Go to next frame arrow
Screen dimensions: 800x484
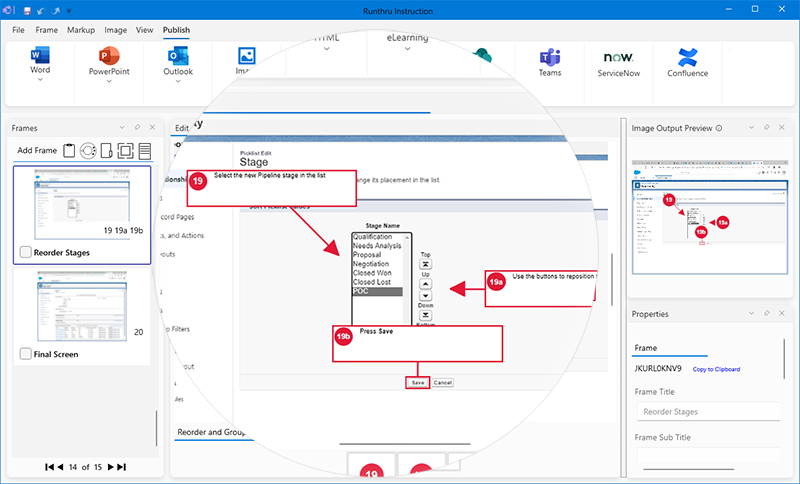click(111, 467)
